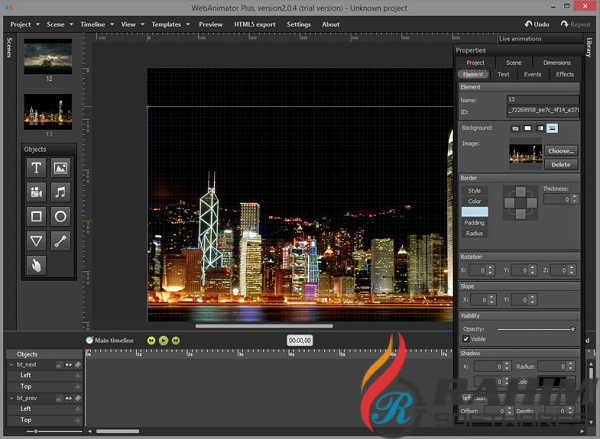Add an Audio music-note object
This screenshot has width=600, height=439.
point(60,192)
